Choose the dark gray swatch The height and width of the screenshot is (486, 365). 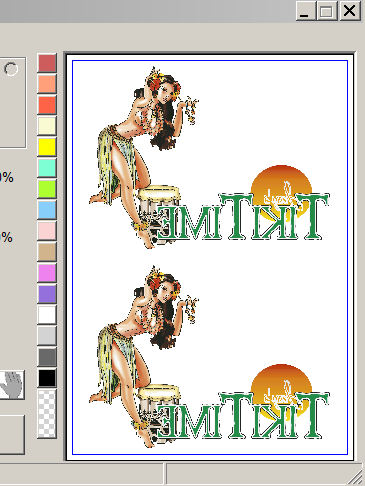coord(47,357)
